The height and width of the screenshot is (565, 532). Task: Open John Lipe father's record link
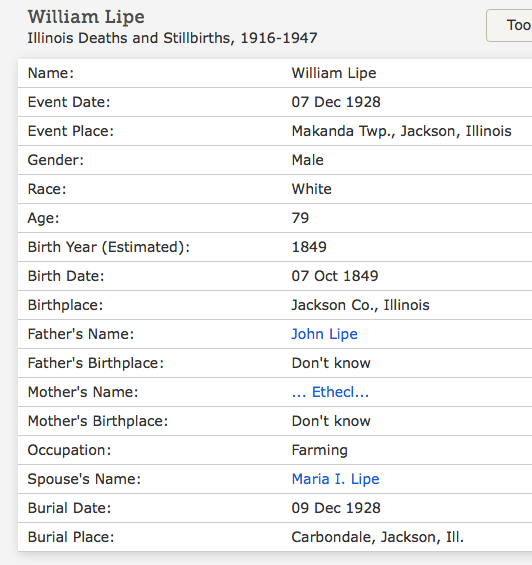coord(324,334)
